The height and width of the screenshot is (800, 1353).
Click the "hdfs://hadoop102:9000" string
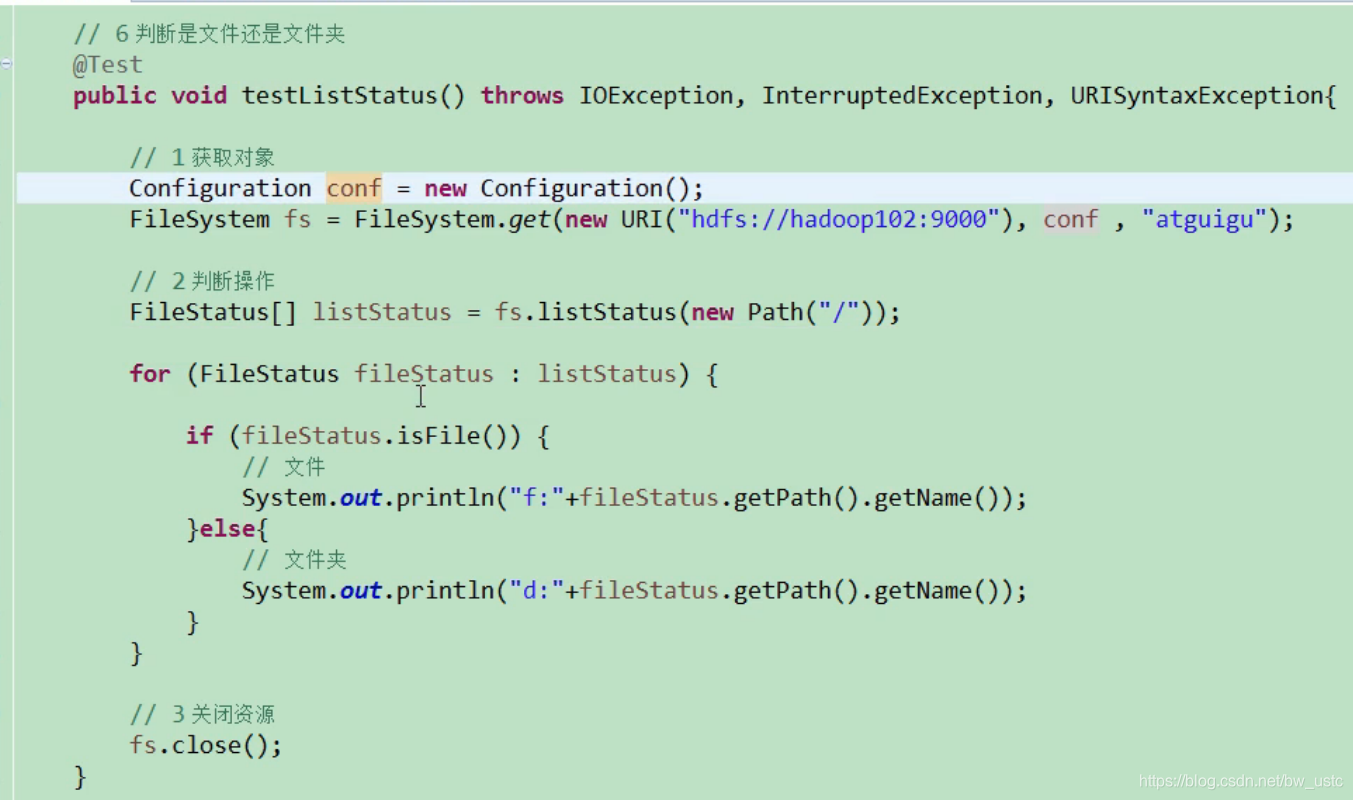click(840, 219)
